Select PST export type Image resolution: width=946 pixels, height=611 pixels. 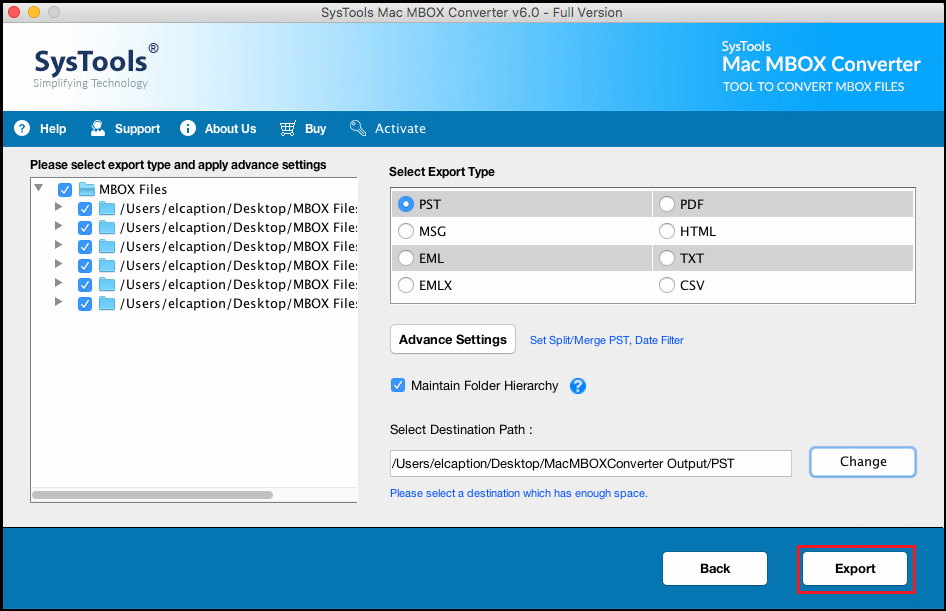tap(406, 204)
